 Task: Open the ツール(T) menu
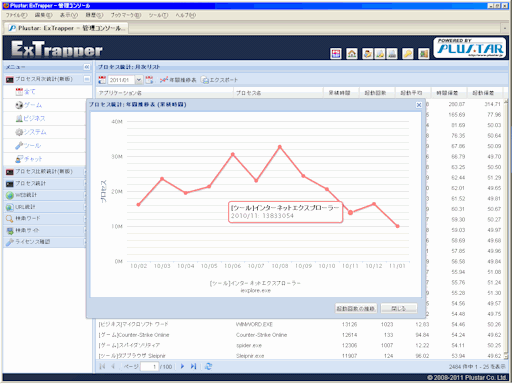pos(158,15)
